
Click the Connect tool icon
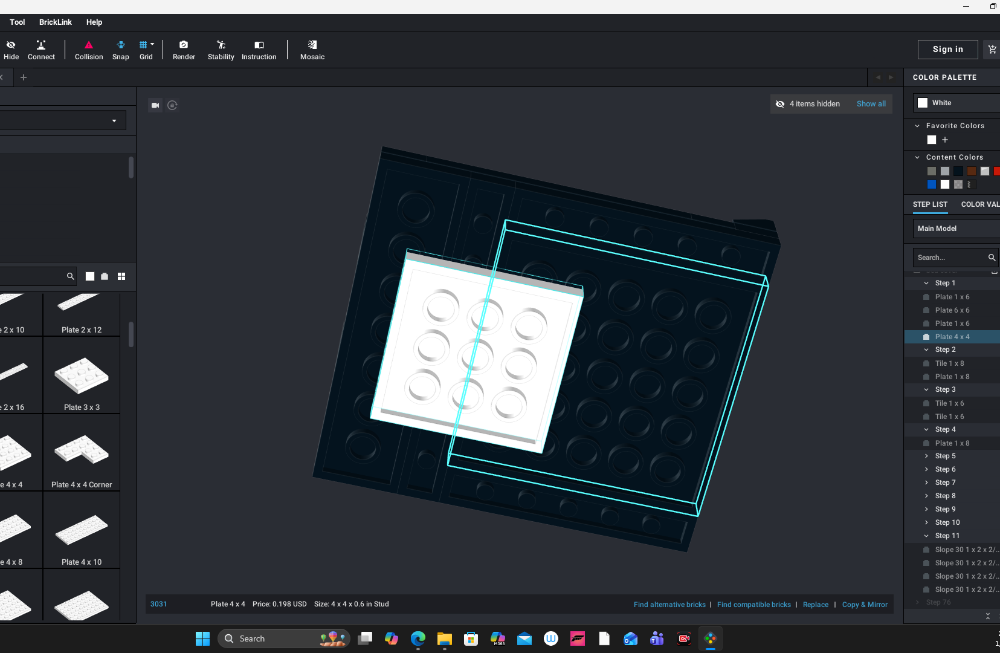41,49
